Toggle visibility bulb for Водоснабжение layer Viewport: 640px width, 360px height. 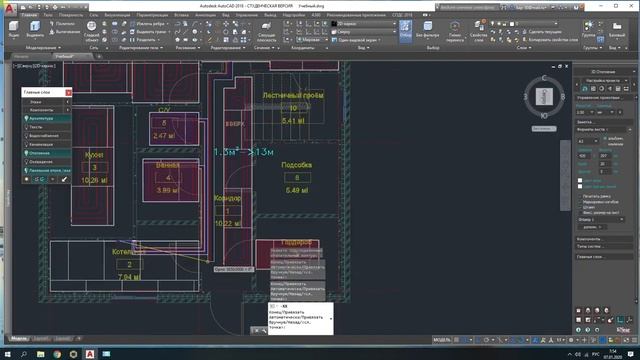click(x=27, y=136)
